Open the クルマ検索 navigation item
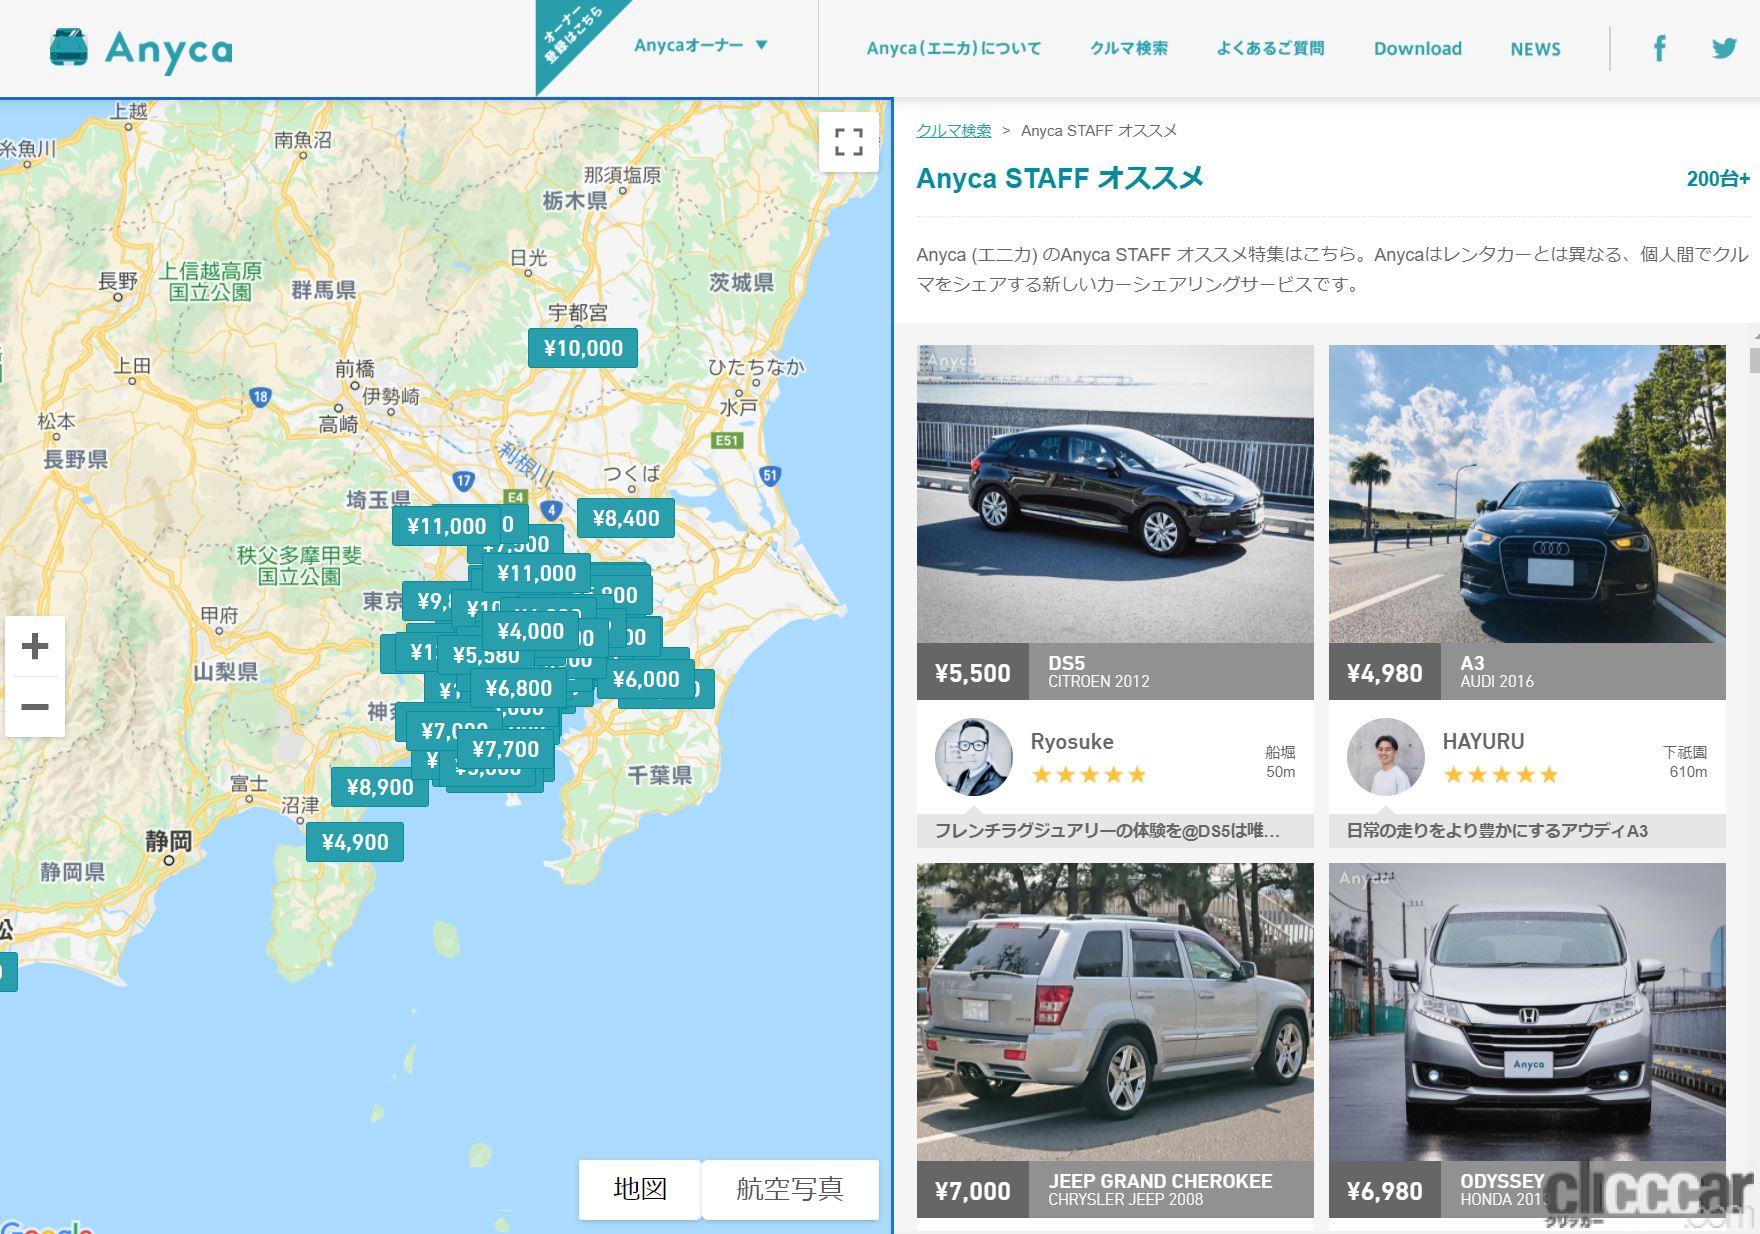 (1129, 48)
